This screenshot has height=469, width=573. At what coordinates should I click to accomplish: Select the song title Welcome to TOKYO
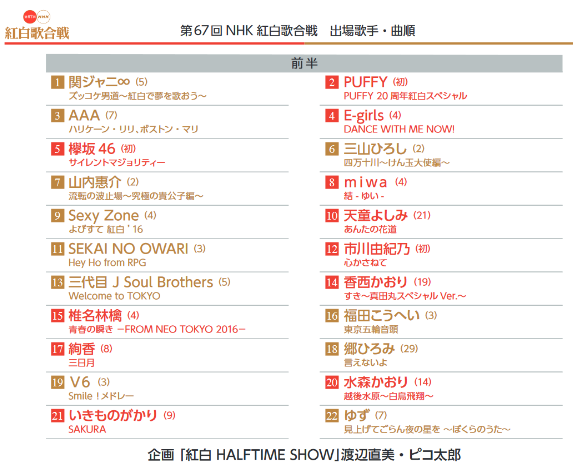[114, 296]
